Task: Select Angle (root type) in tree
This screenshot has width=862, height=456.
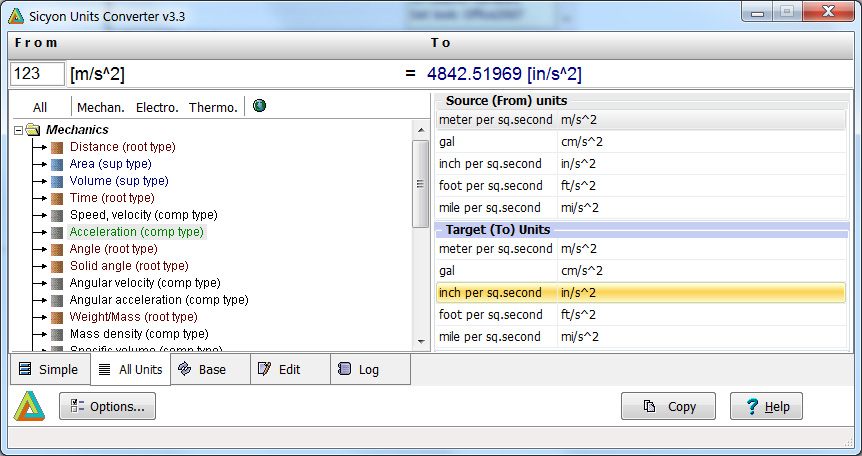Action: [113, 249]
